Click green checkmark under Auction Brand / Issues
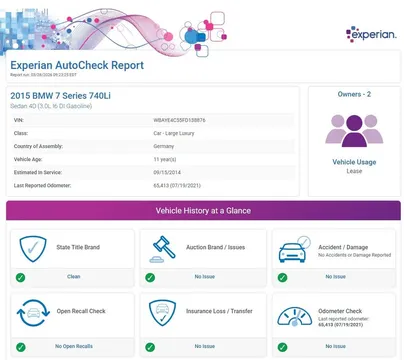Viewport: 404px width, 360px height. (150, 277)
